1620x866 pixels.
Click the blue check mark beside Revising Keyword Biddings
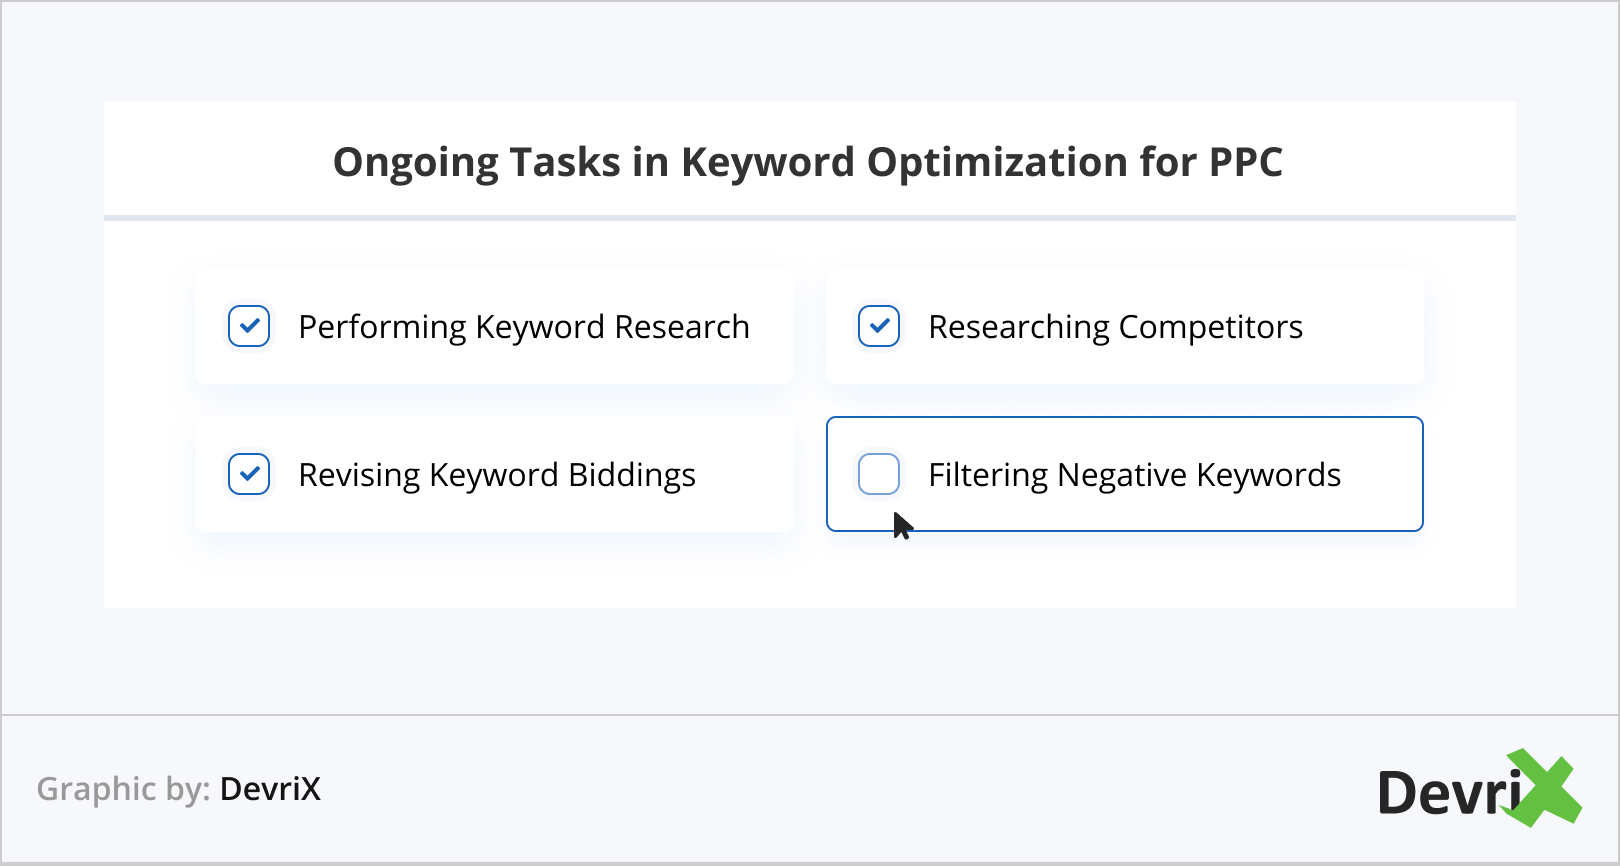point(249,474)
